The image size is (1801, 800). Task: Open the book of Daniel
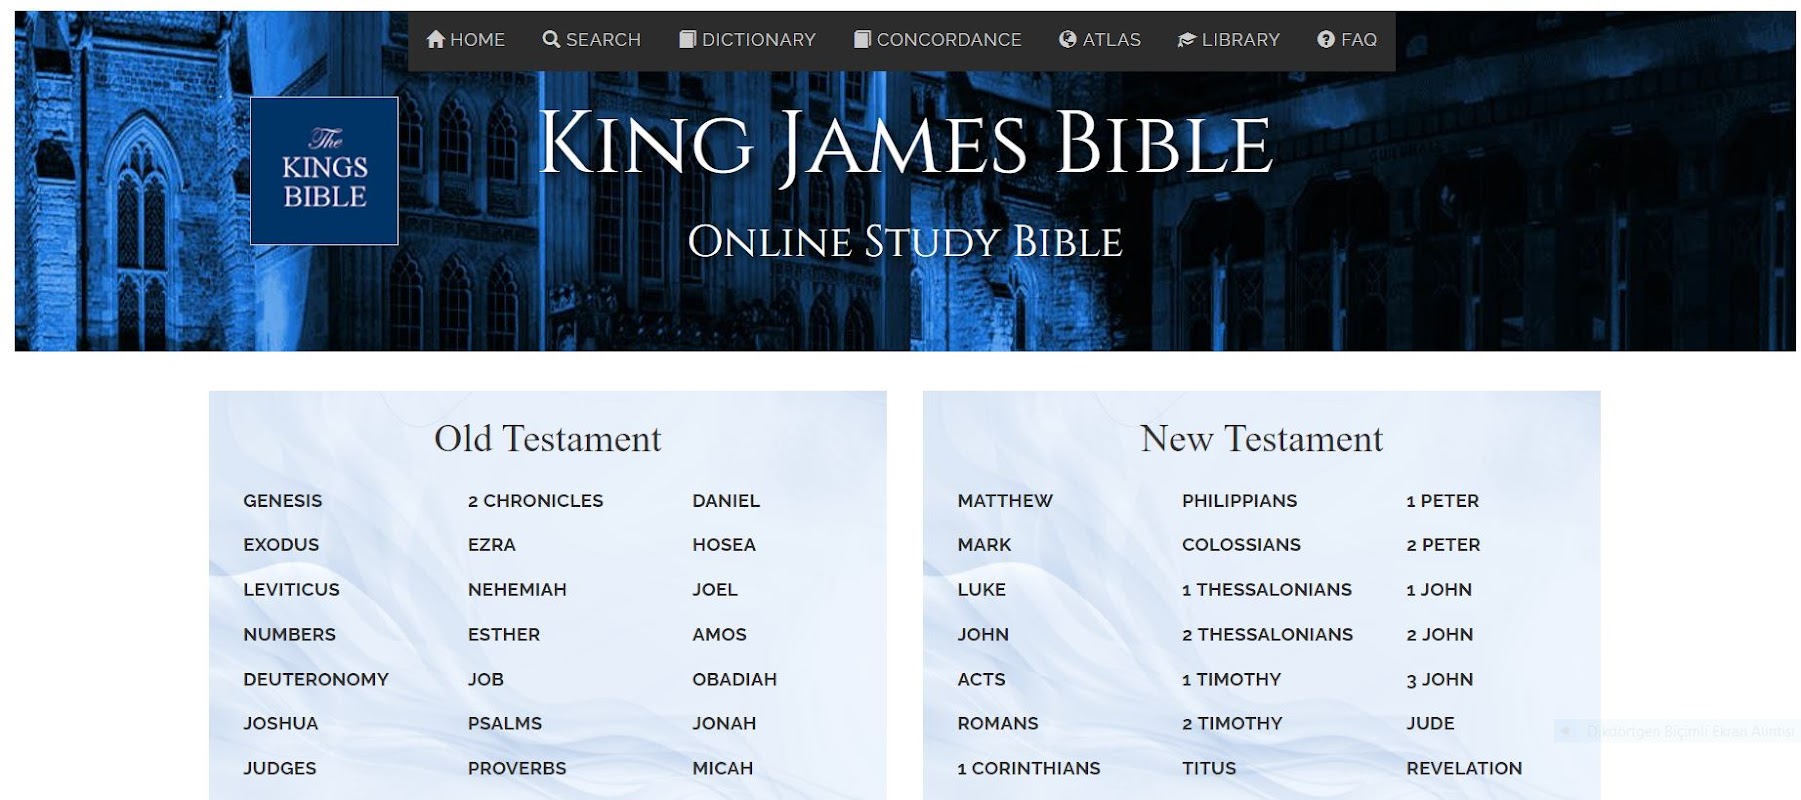click(726, 501)
